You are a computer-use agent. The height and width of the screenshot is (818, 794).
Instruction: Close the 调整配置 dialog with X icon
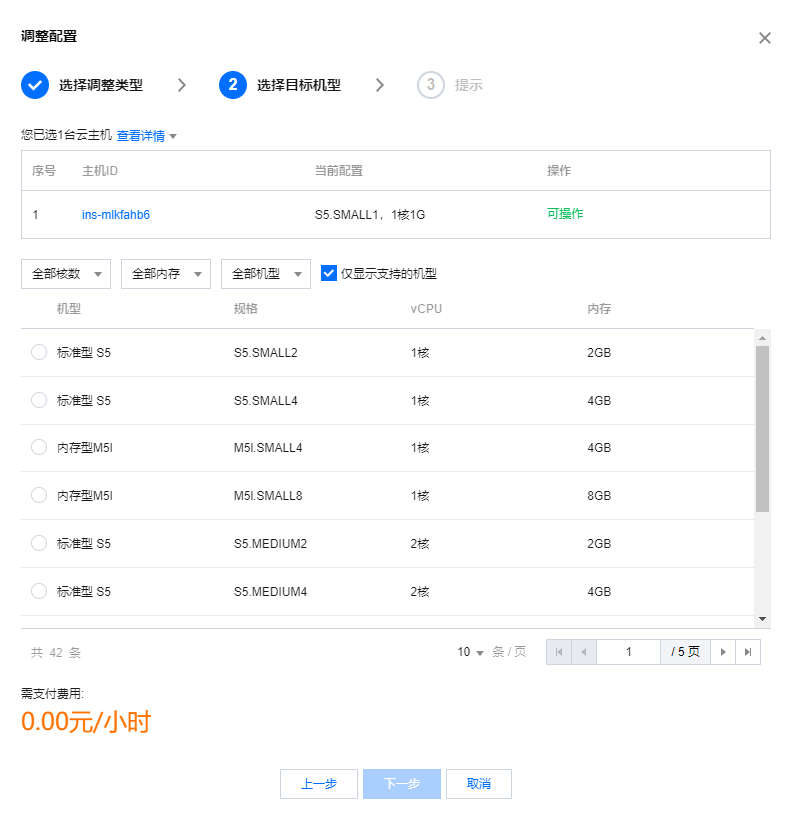(764, 38)
